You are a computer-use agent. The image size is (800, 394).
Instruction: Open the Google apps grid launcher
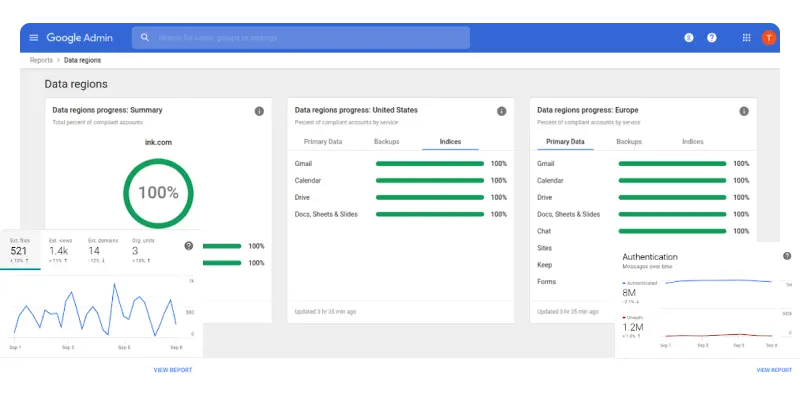pyautogui.click(x=746, y=37)
